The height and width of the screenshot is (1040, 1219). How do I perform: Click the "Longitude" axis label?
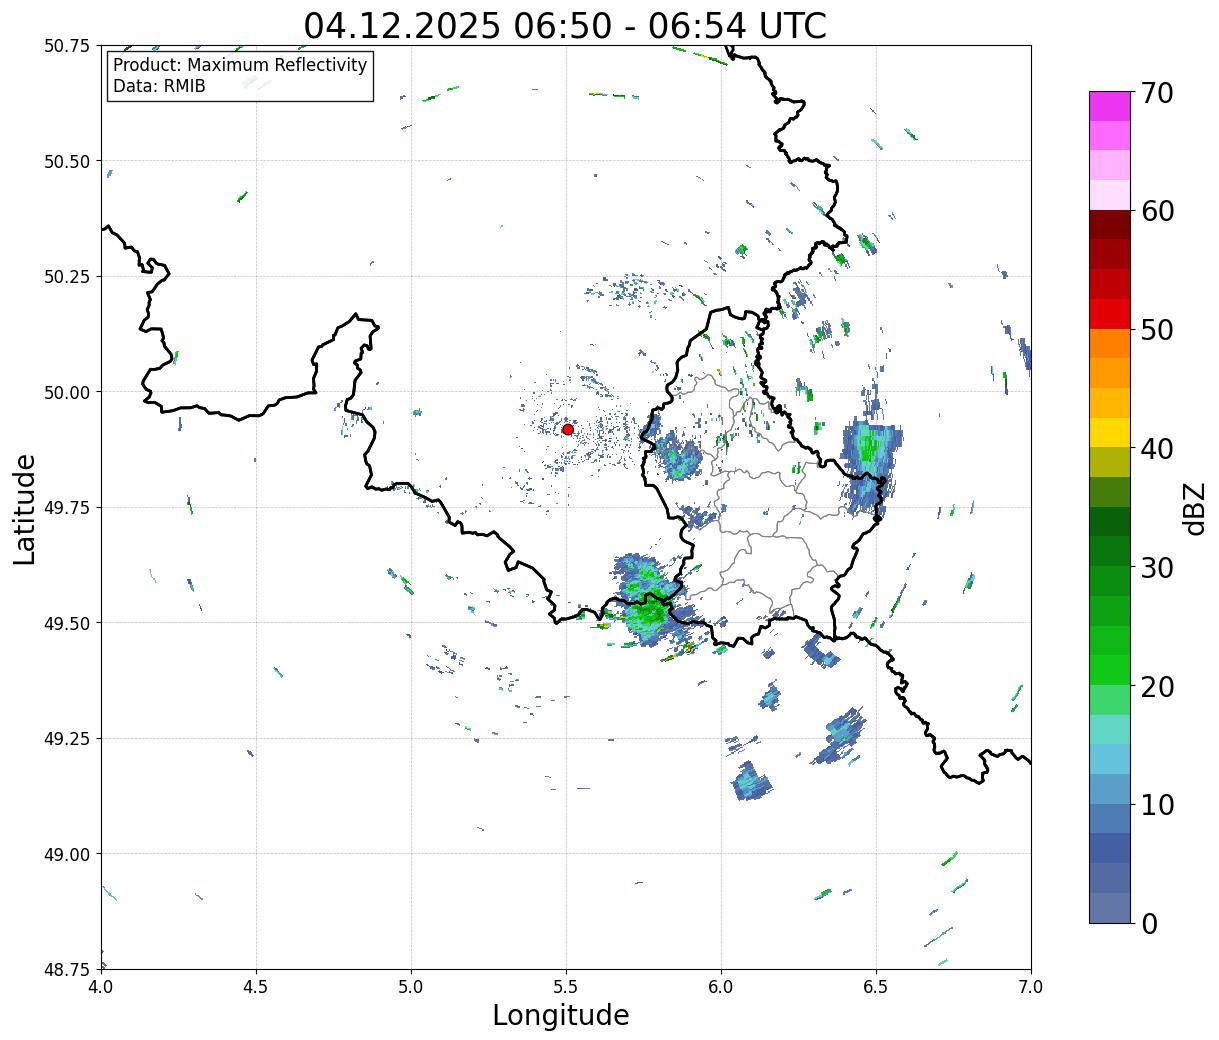coord(561,1015)
